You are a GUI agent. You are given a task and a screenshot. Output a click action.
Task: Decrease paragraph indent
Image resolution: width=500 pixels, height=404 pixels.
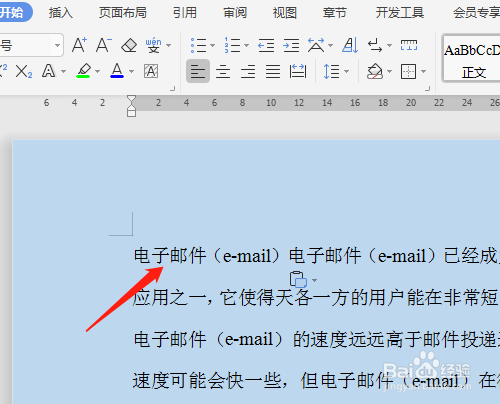pos(266,45)
